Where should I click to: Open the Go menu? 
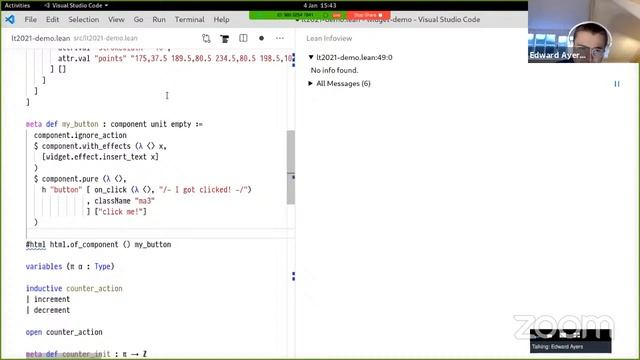tap(138, 19)
